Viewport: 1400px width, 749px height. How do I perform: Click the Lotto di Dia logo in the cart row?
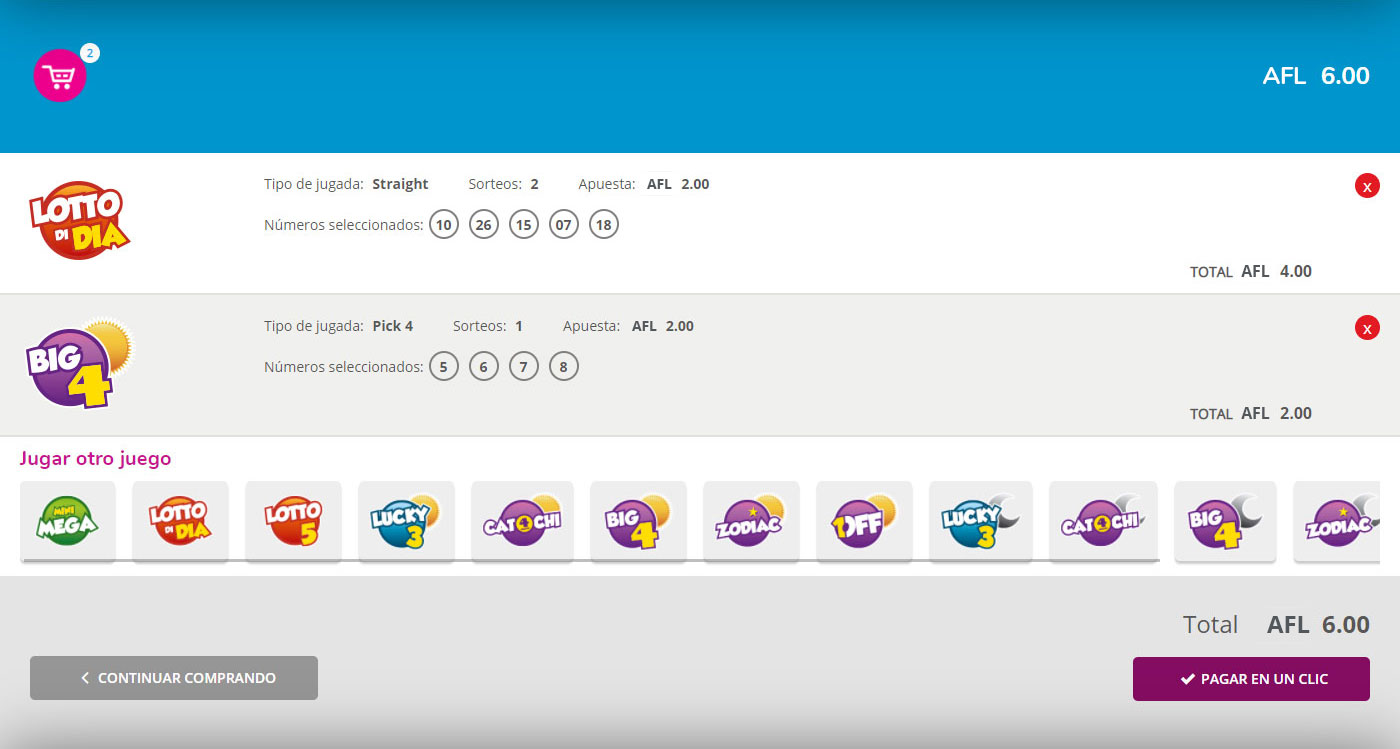pyautogui.click(x=78, y=220)
